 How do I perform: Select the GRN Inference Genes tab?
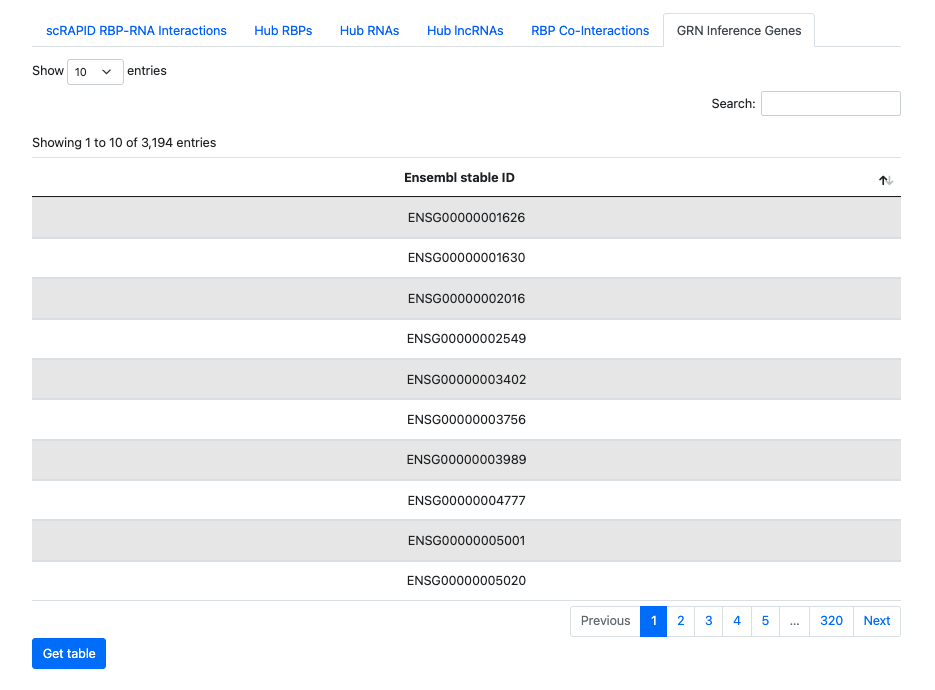(739, 31)
